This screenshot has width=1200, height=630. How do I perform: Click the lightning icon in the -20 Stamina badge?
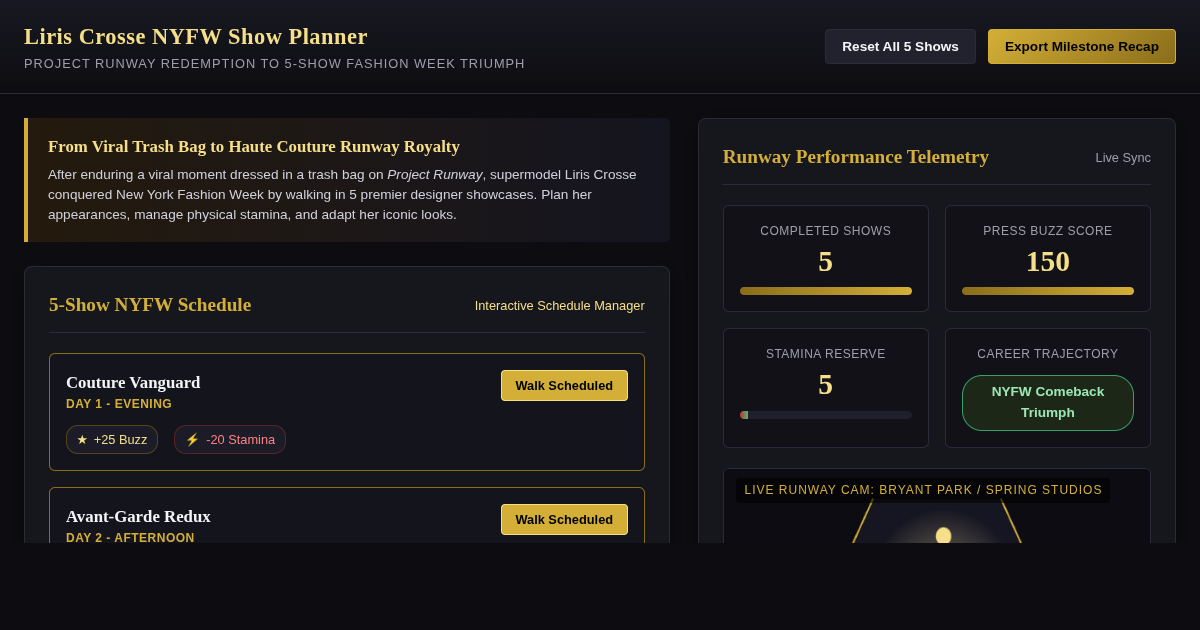click(192, 439)
